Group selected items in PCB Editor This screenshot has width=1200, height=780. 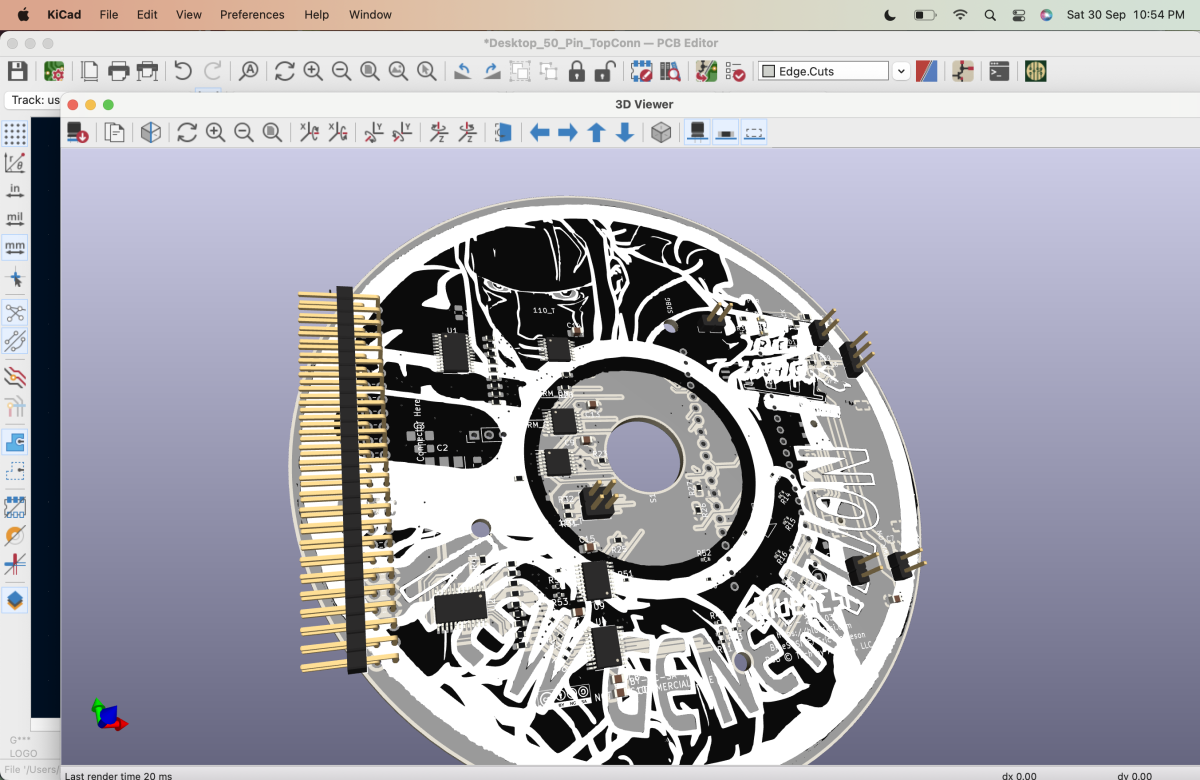pyautogui.click(x=520, y=71)
